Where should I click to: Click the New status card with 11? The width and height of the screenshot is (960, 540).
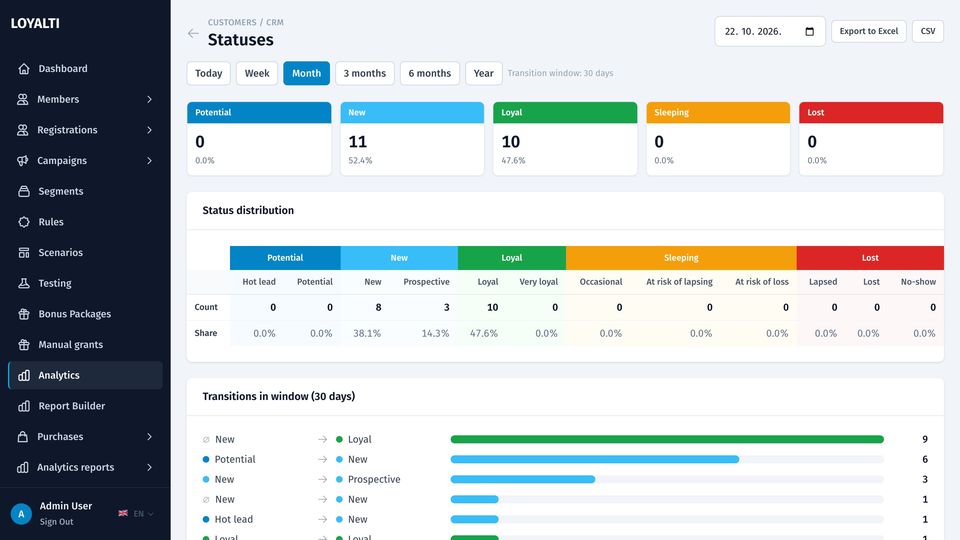(412, 139)
